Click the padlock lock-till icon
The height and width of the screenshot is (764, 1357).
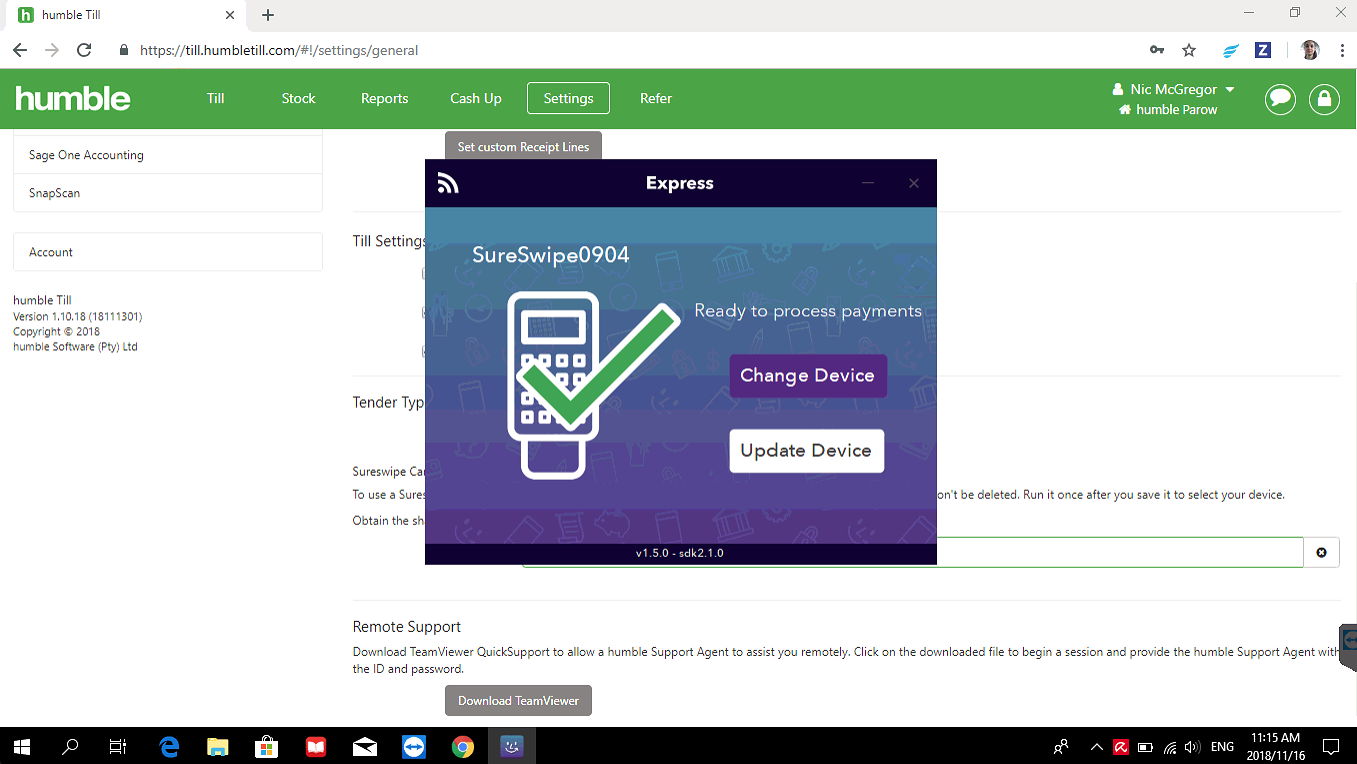tap(1324, 99)
